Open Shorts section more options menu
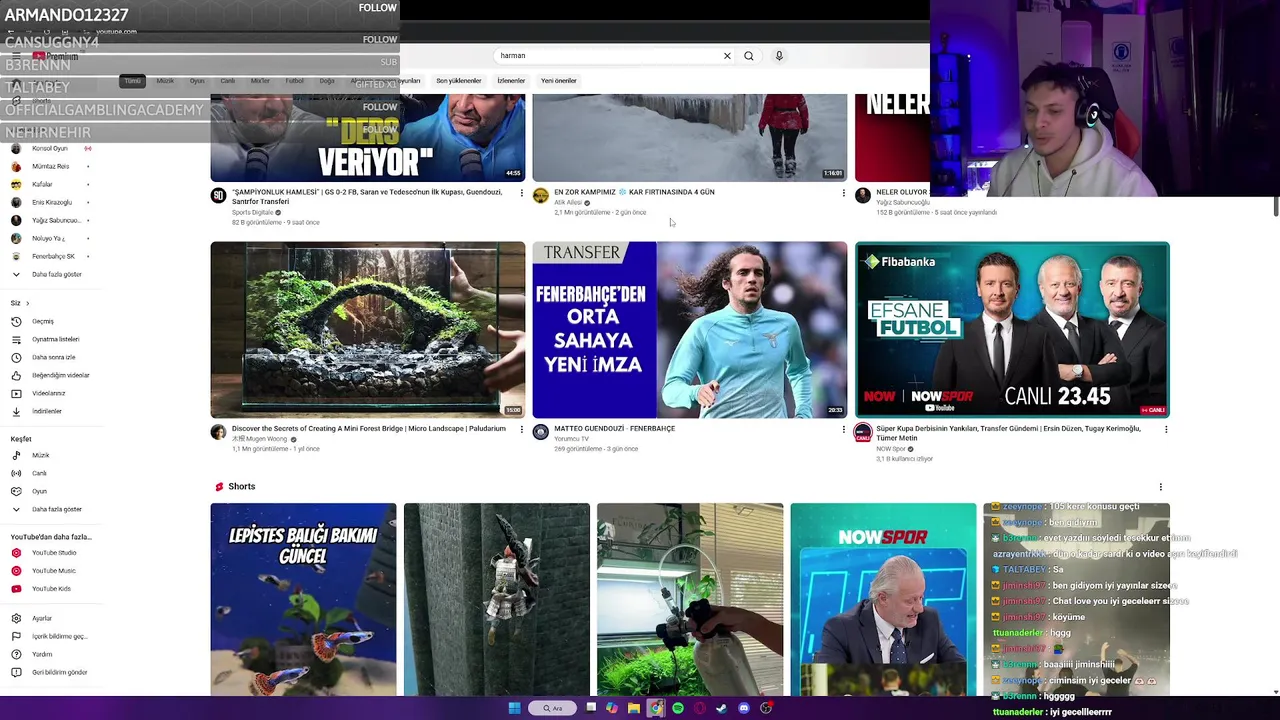1280x720 pixels. (1160, 487)
